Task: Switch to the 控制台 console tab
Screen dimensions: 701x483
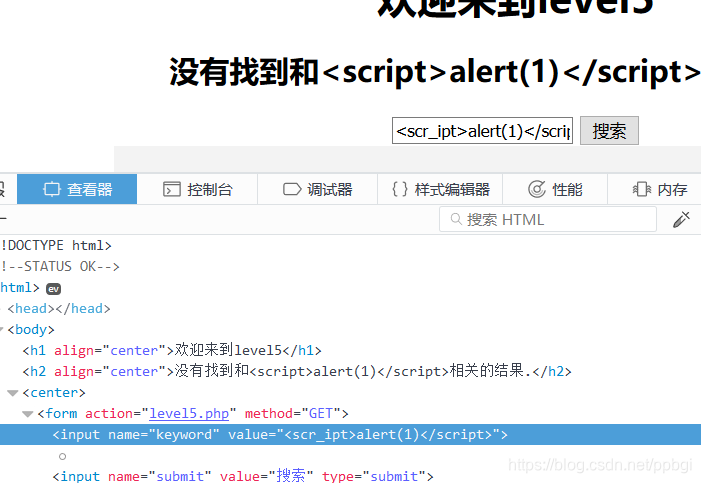Action: [197, 189]
